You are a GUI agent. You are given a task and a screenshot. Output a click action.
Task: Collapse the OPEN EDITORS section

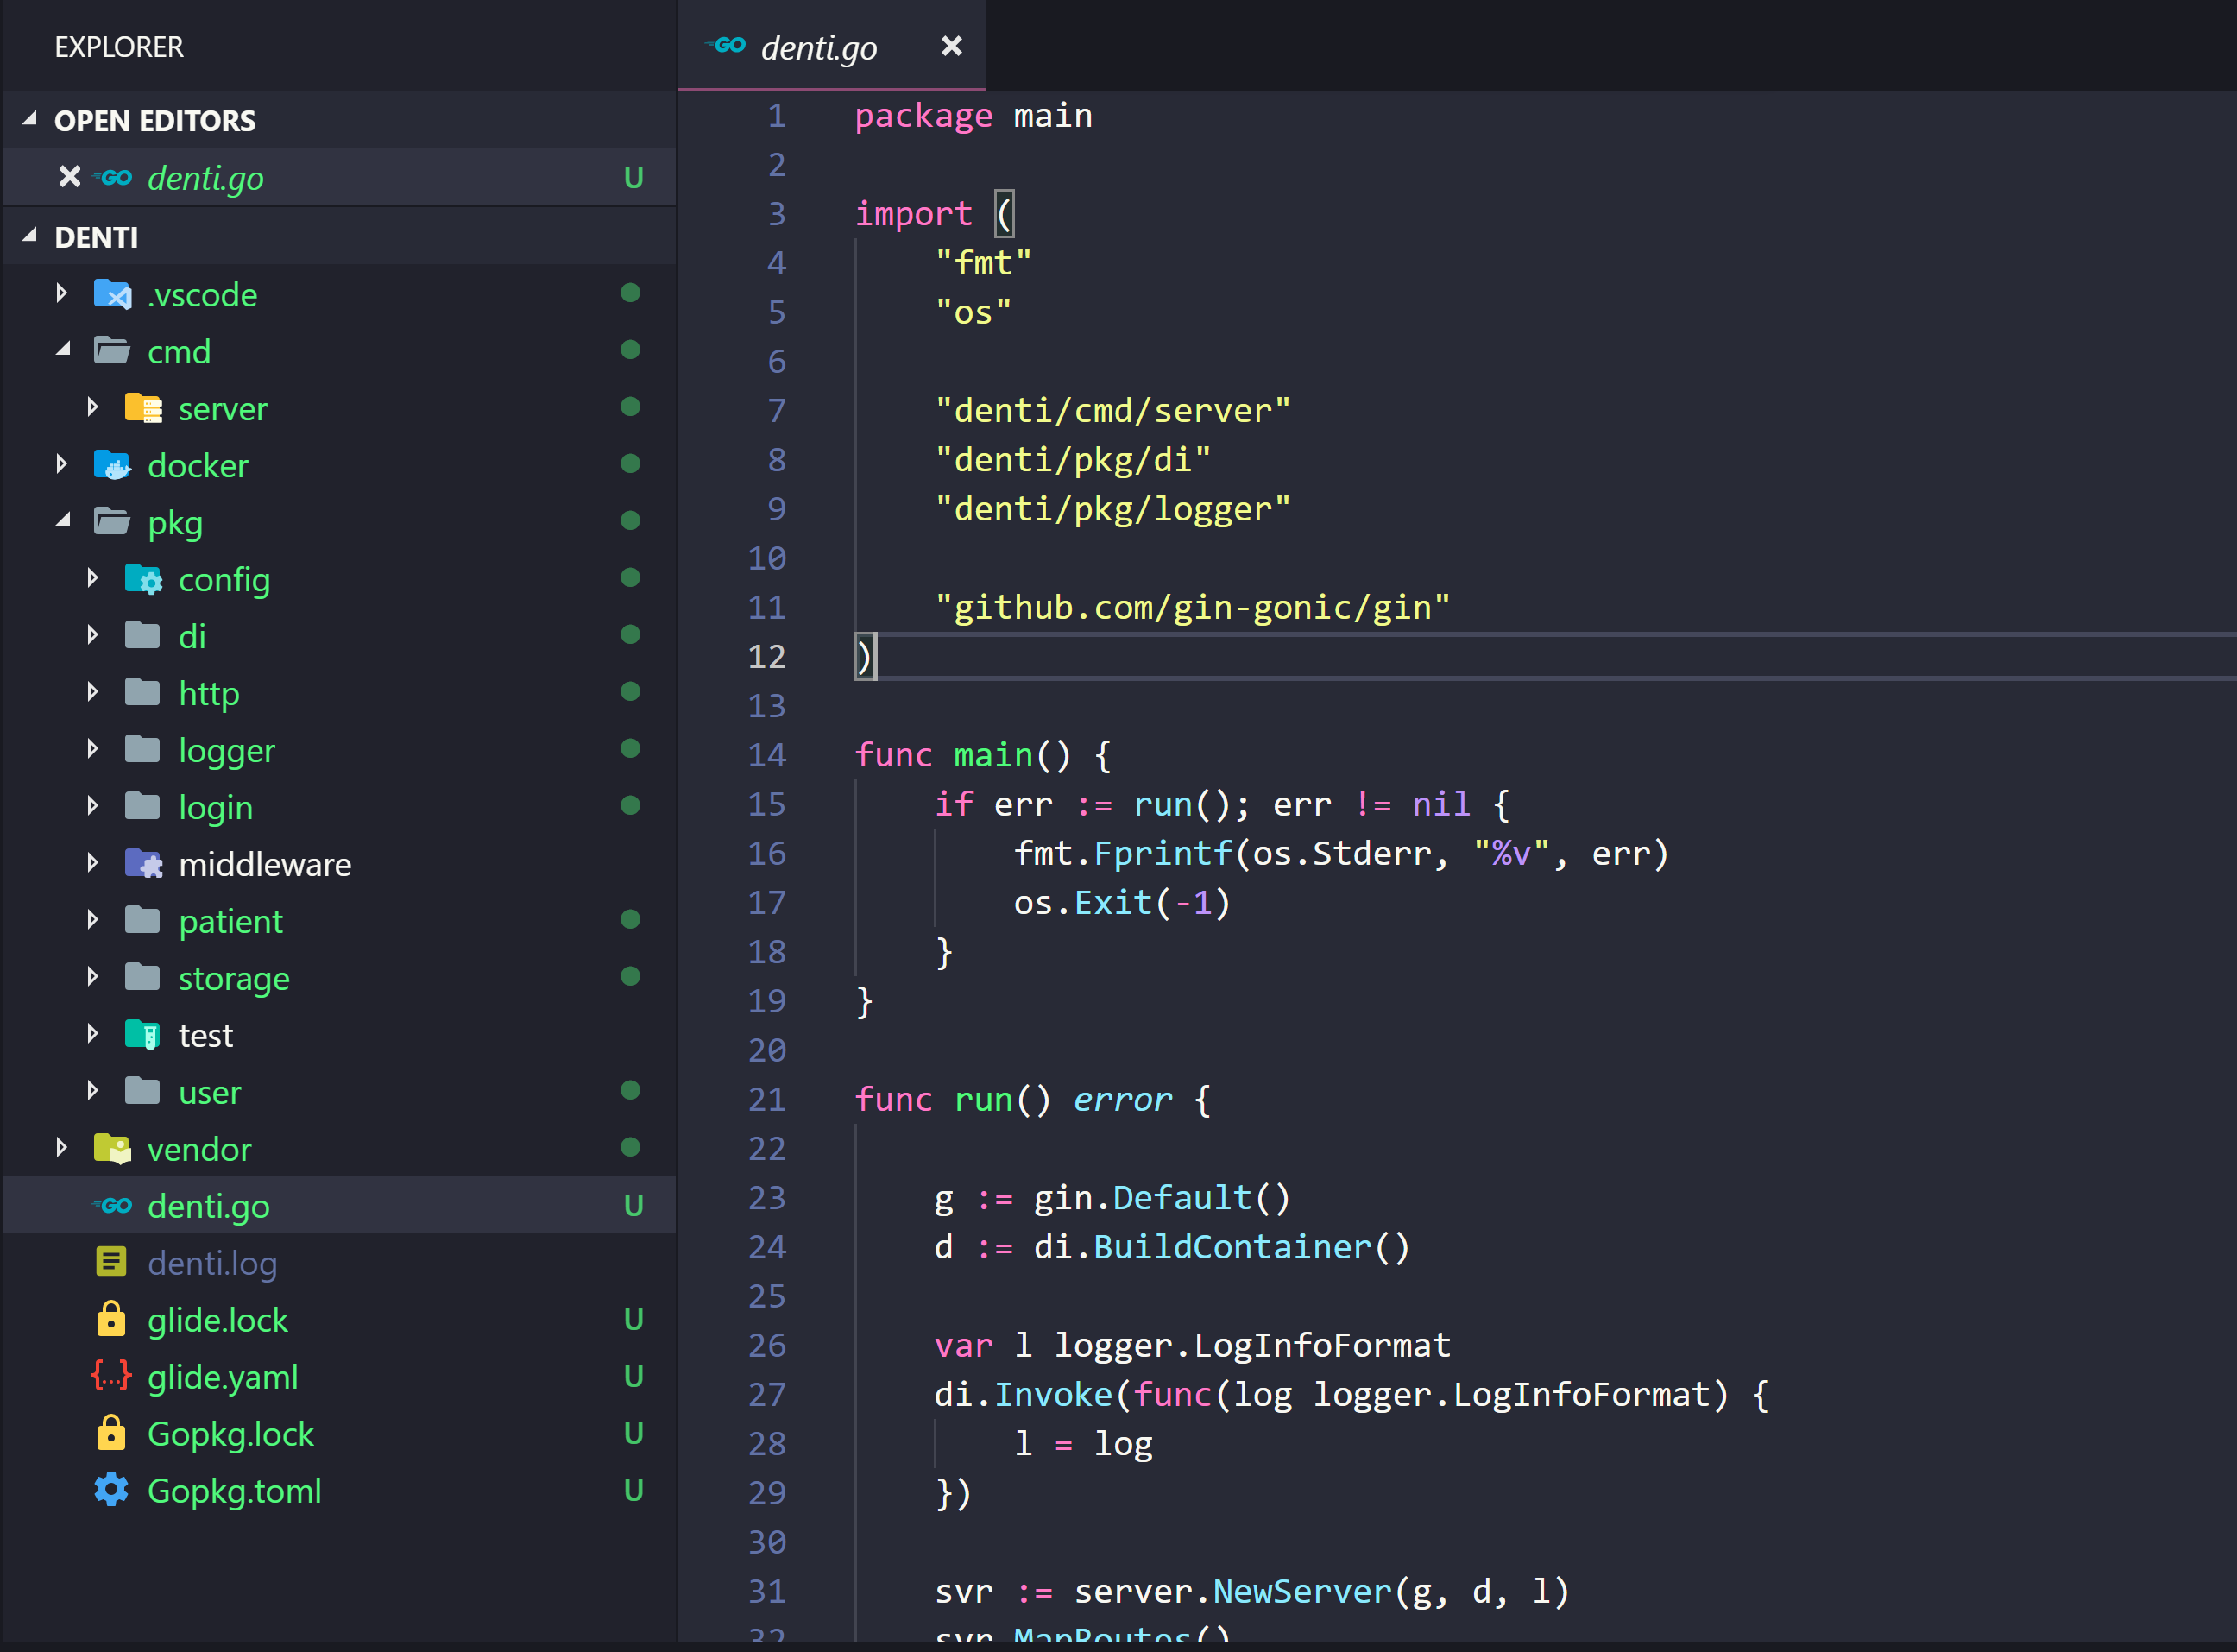pyautogui.click(x=30, y=120)
